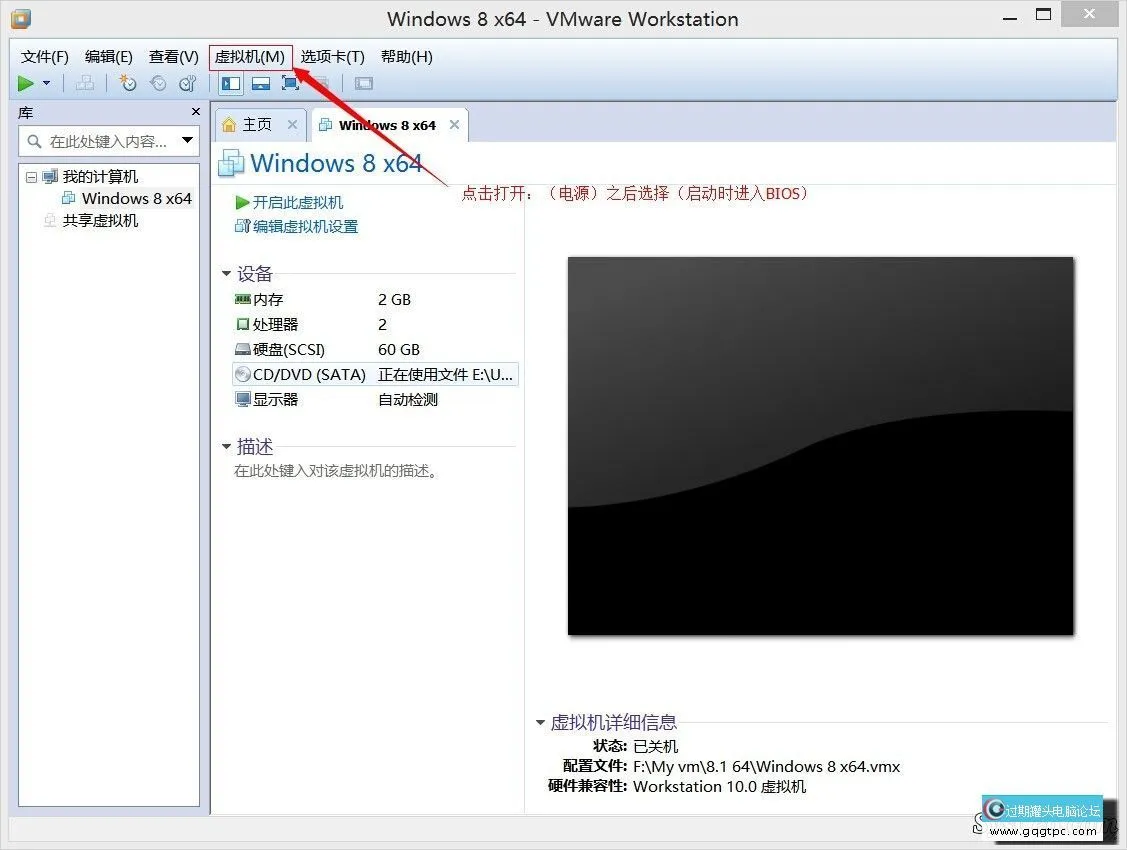Enter full screen mode icon
Screen dimensions: 1127x850
pos(290,84)
